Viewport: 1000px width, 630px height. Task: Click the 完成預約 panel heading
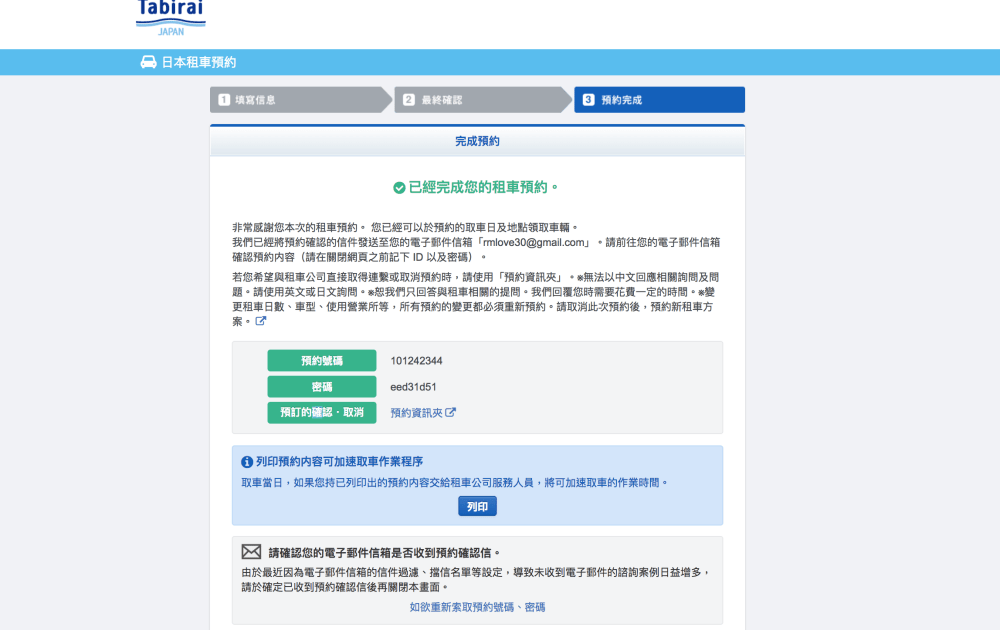tap(477, 141)
